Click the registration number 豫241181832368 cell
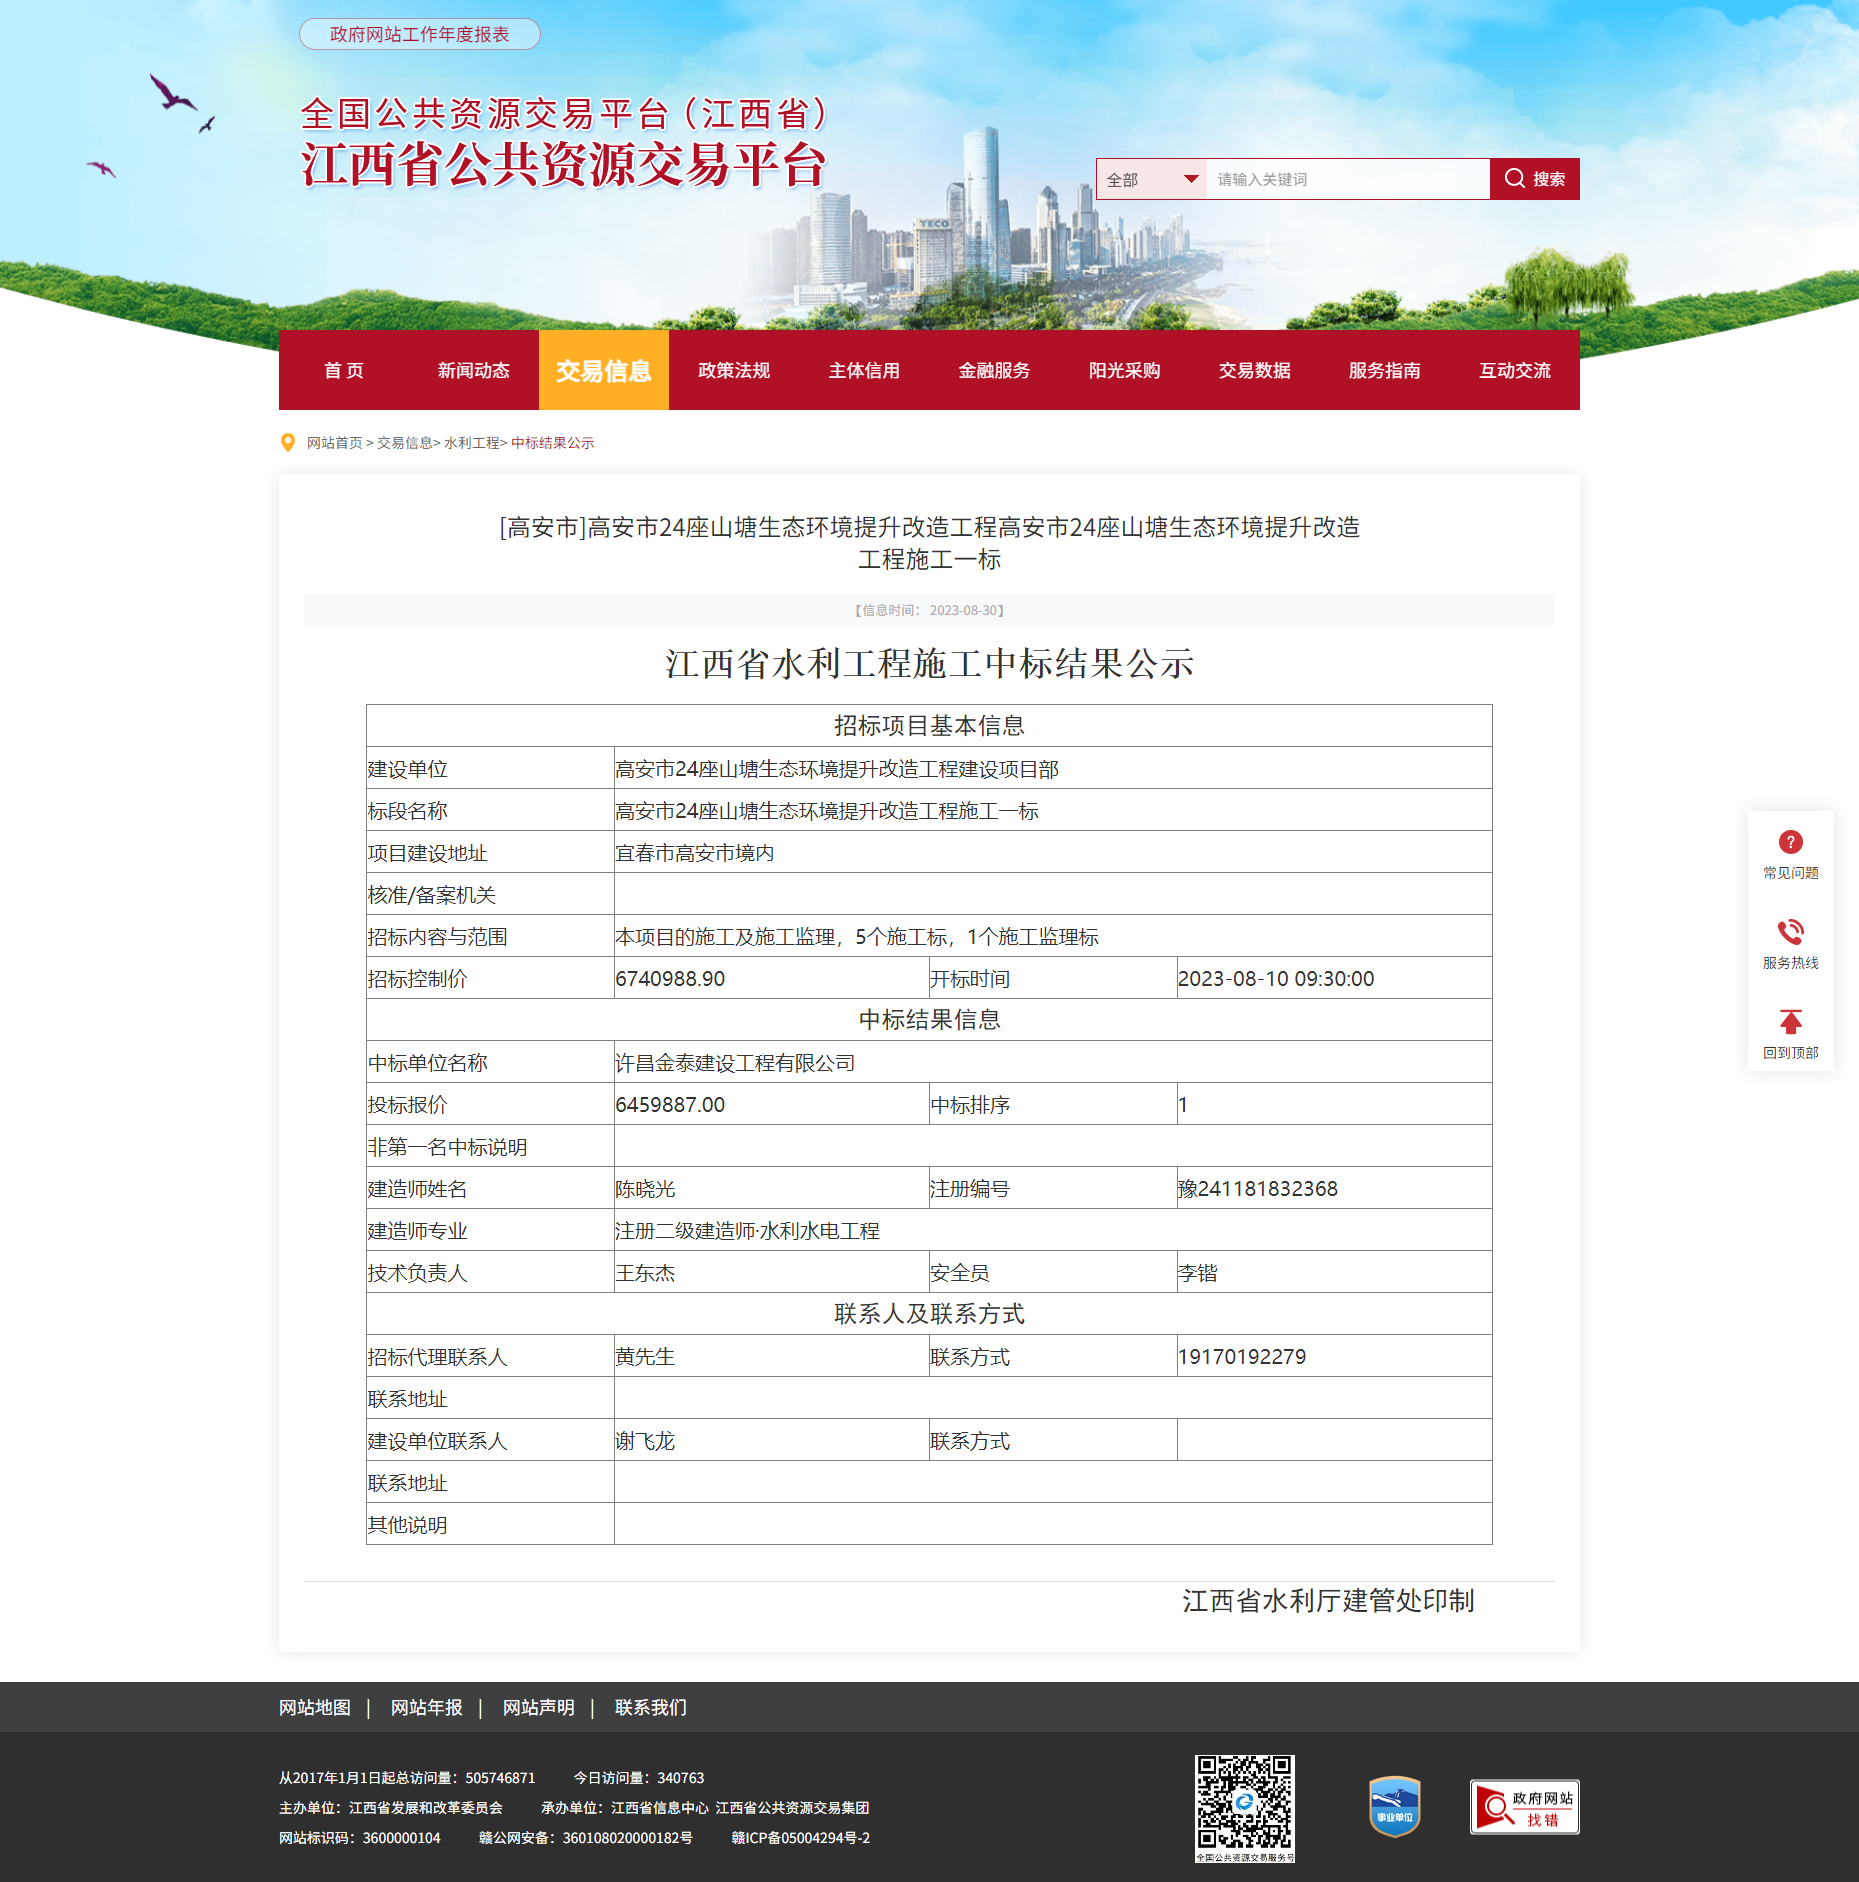Viewport: 1859px width, 1882px height. pos(1334,1188)
